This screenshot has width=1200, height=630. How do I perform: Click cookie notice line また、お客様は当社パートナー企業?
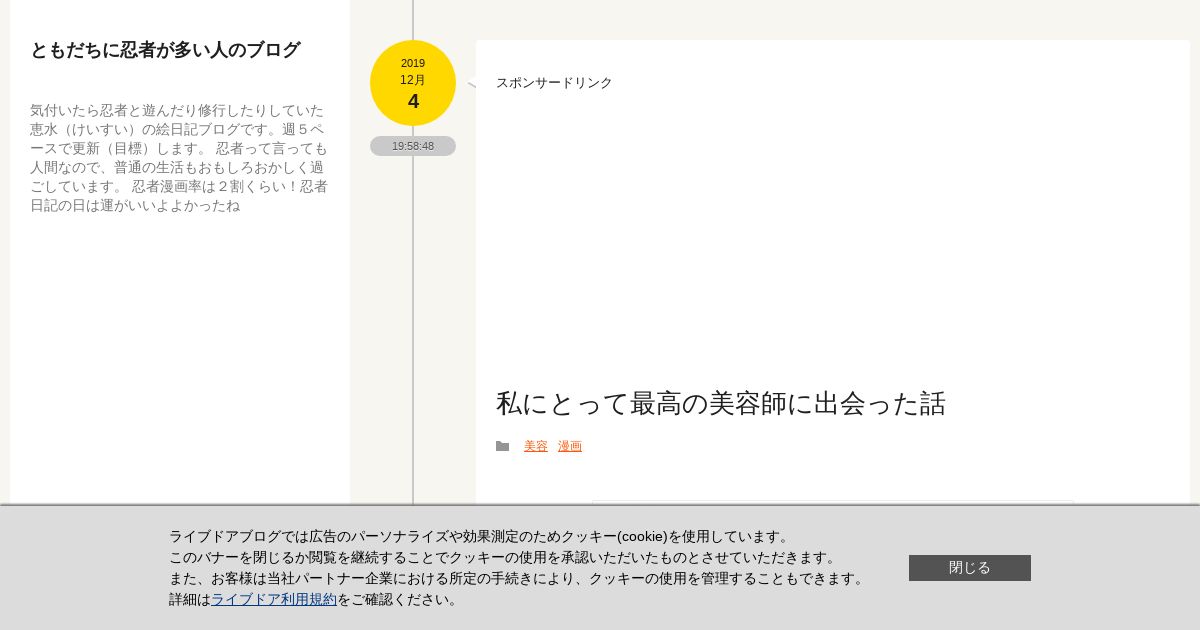519,578
